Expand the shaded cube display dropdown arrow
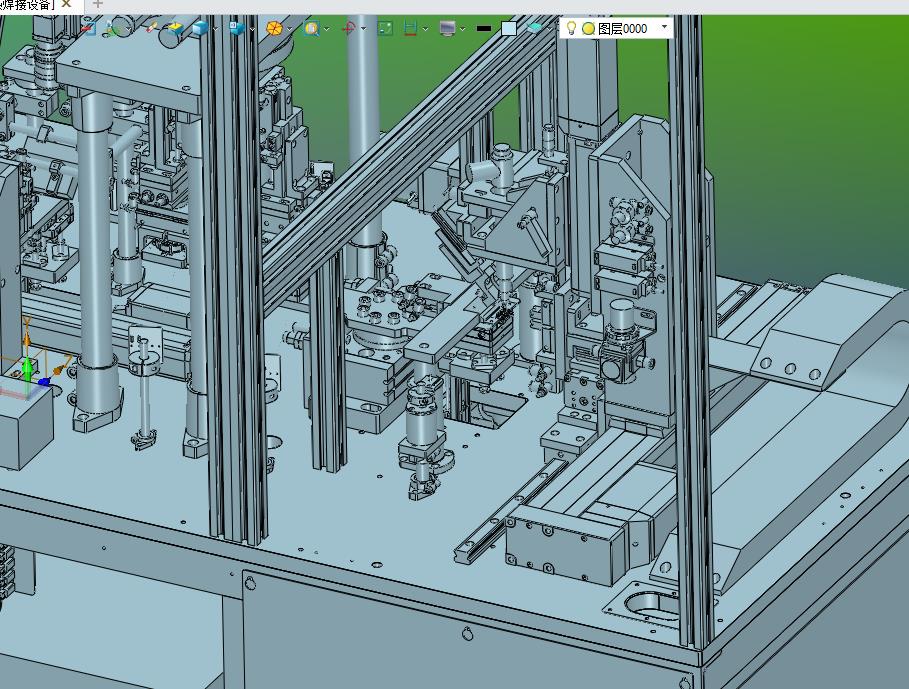909x689 pixels. (x=216, y=28)
